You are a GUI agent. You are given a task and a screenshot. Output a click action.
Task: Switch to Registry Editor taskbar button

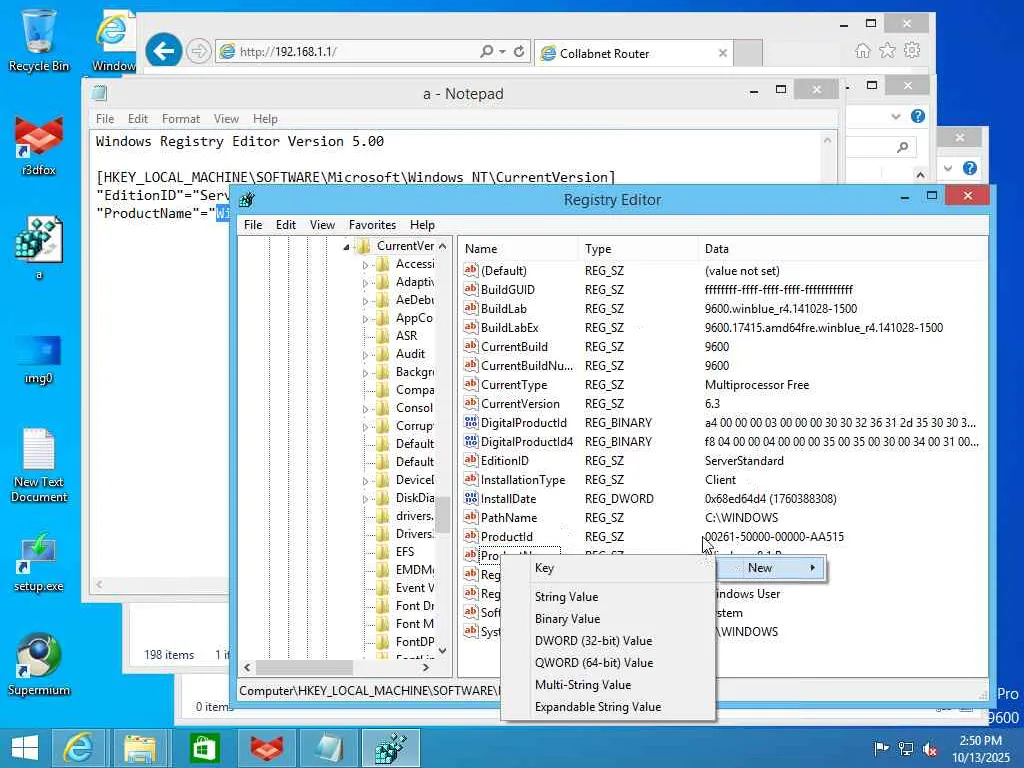[x=391, y=748]
